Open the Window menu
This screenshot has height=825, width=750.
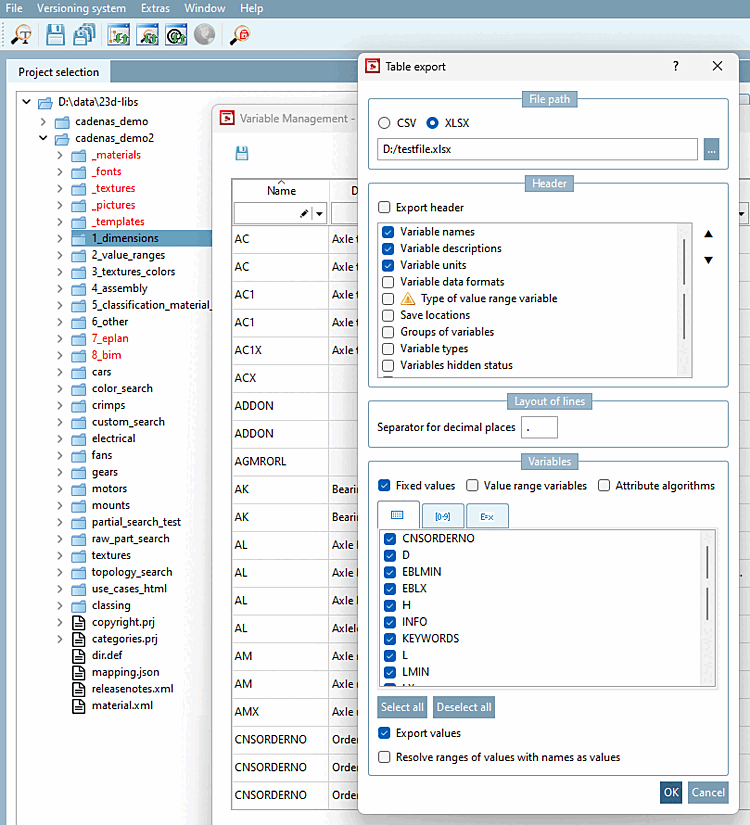(x=205, y=8)
